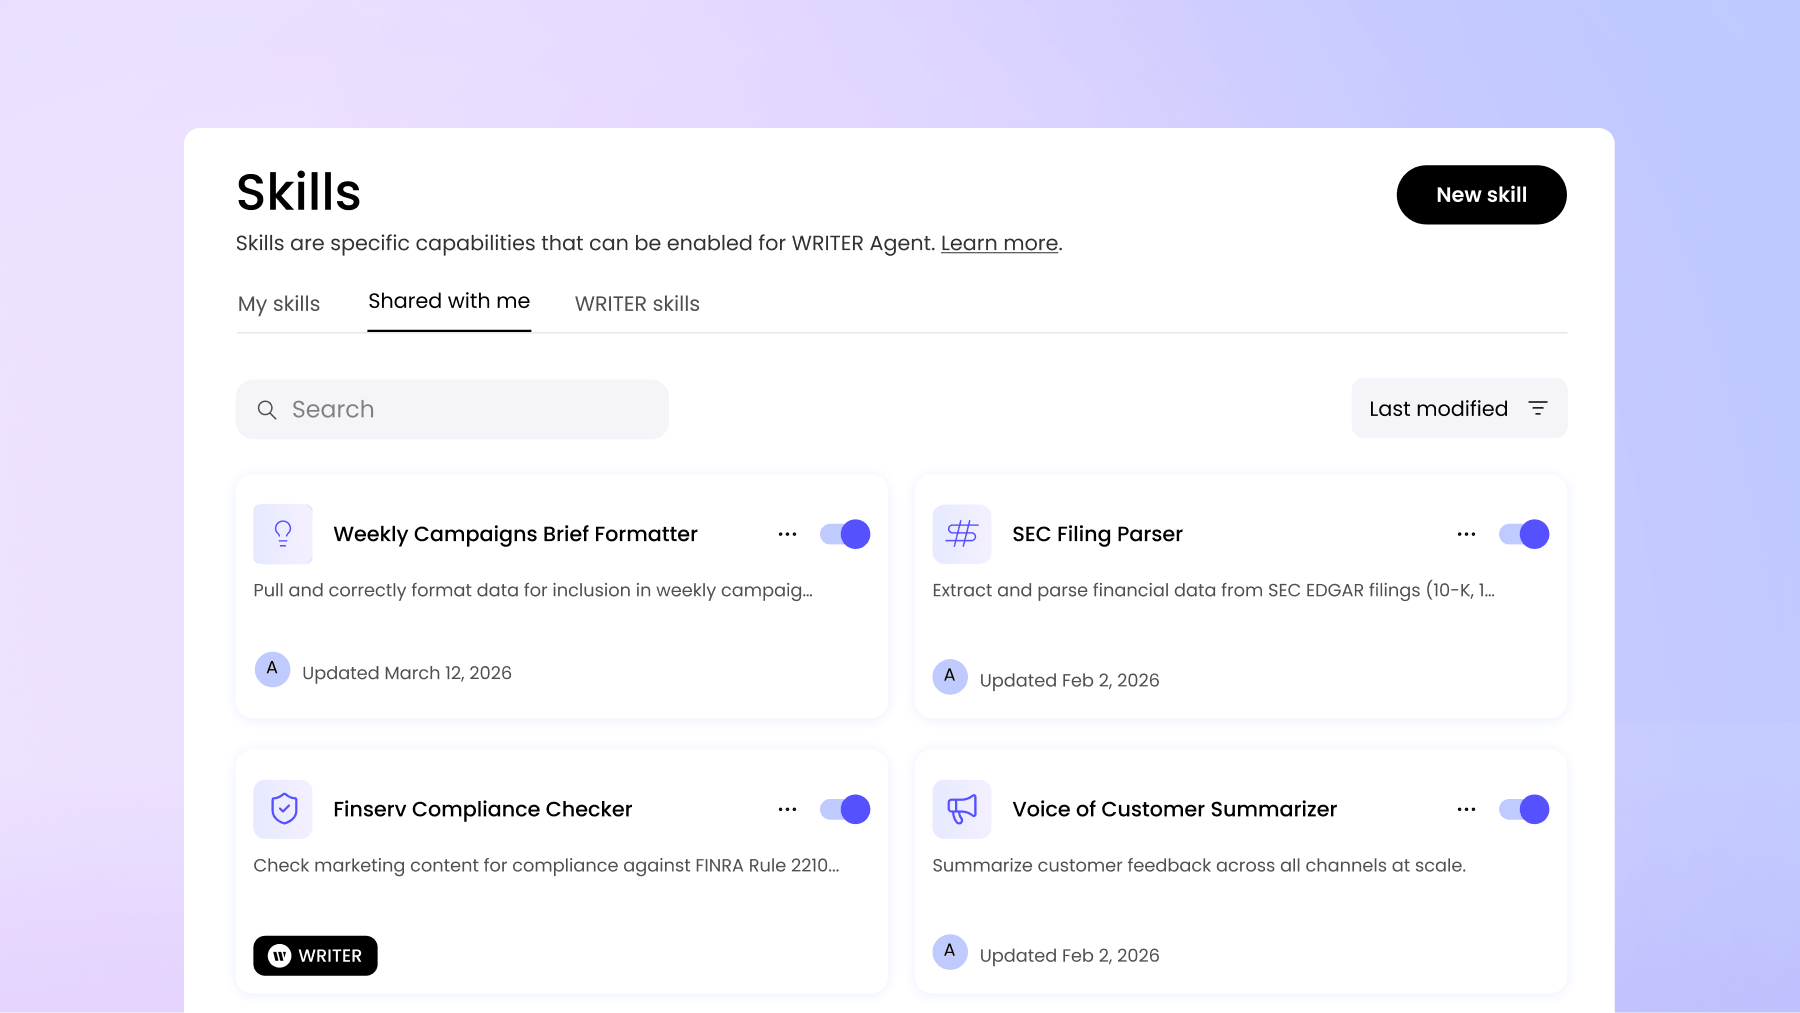Switch to the My skills tab
1800x1013 pixels.
click(x=279, y=304)
